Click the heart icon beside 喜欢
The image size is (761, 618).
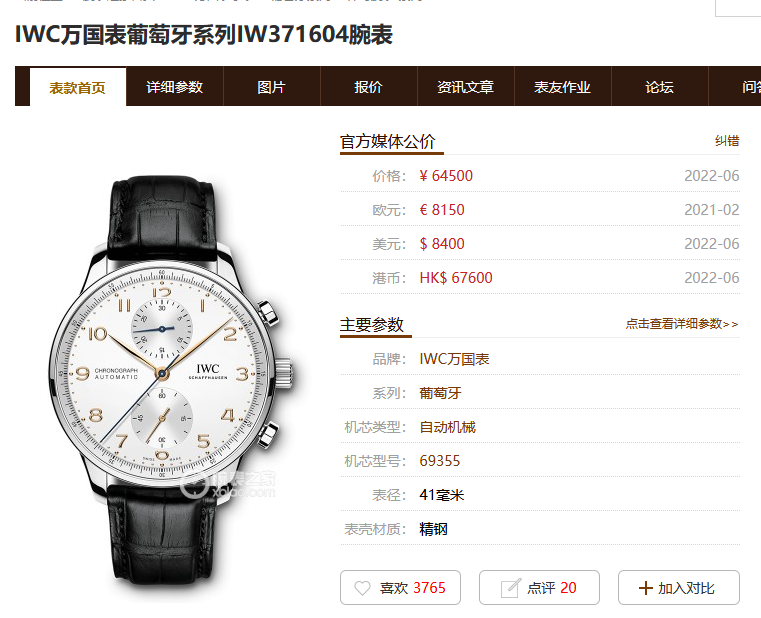tap(362, 588)
